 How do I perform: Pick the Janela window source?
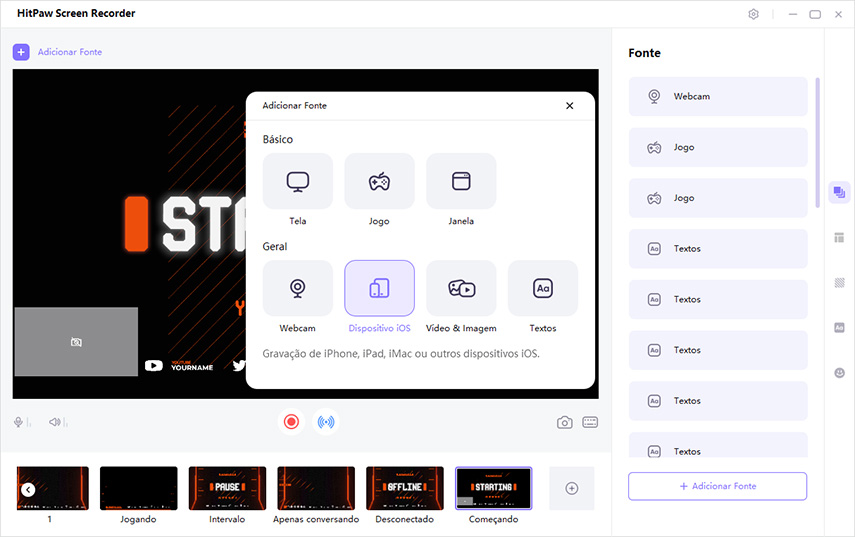(461, 181)
